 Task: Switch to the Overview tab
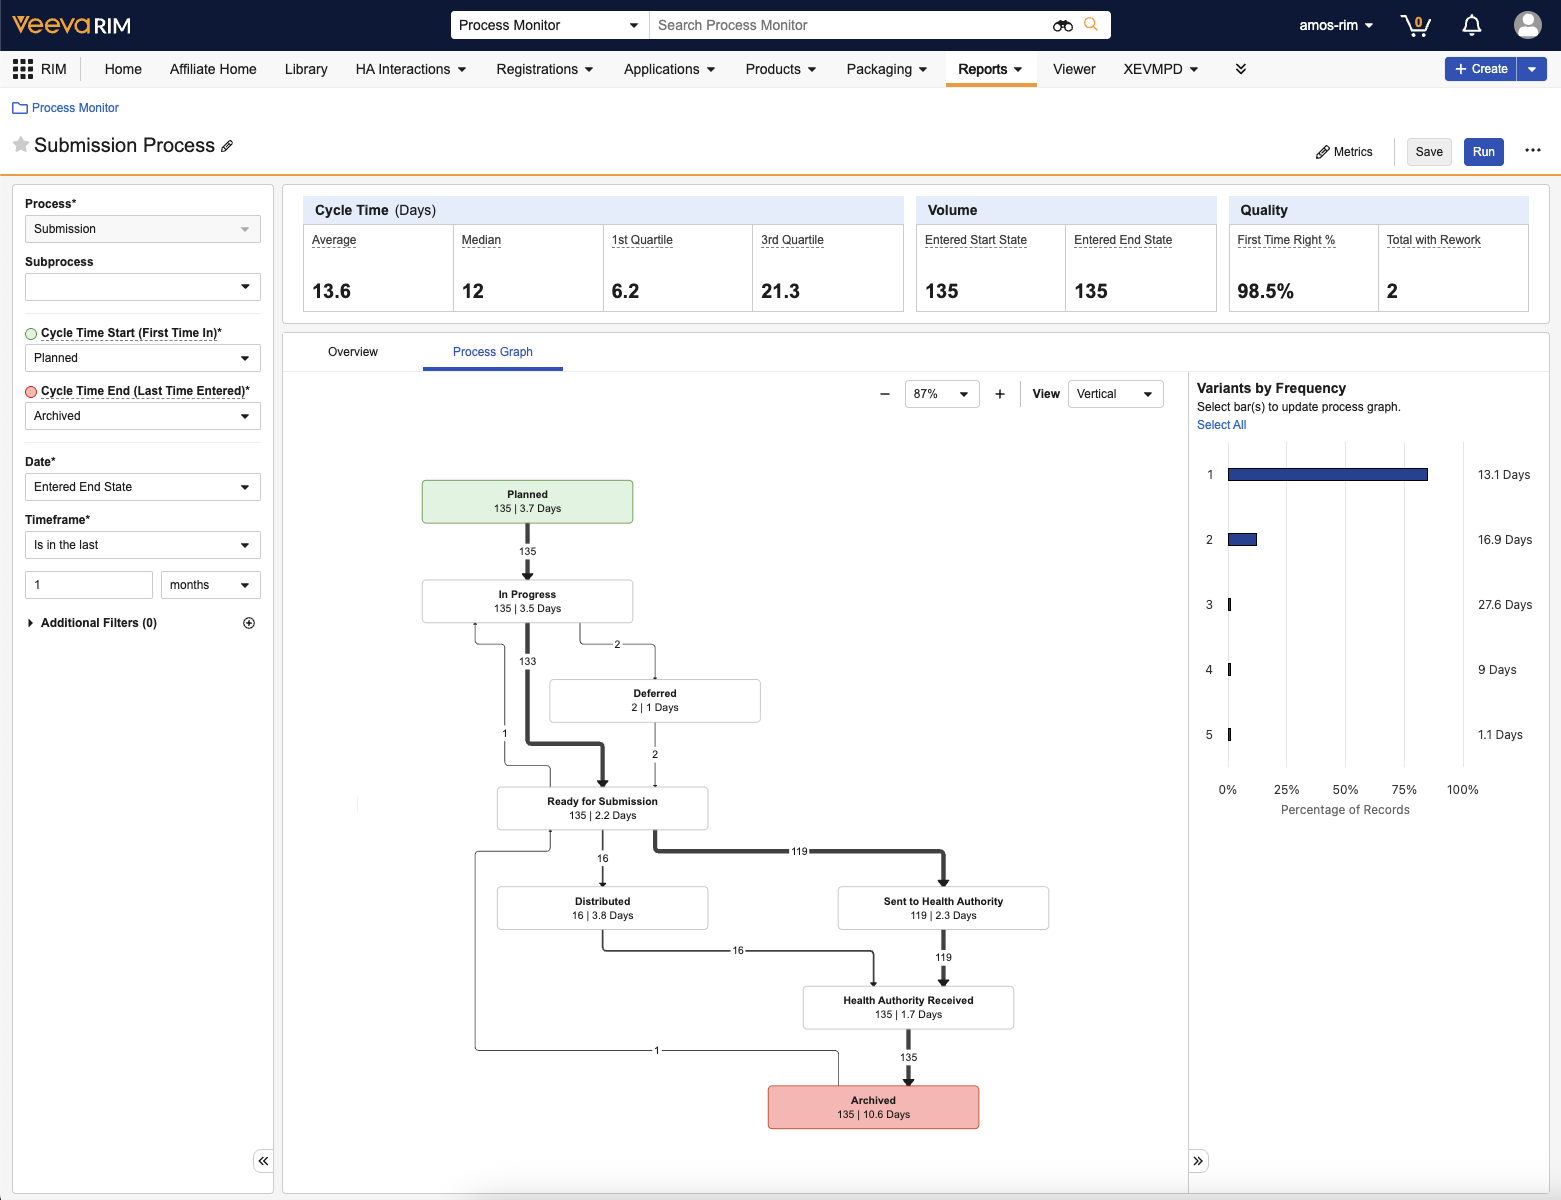point(353,352)
